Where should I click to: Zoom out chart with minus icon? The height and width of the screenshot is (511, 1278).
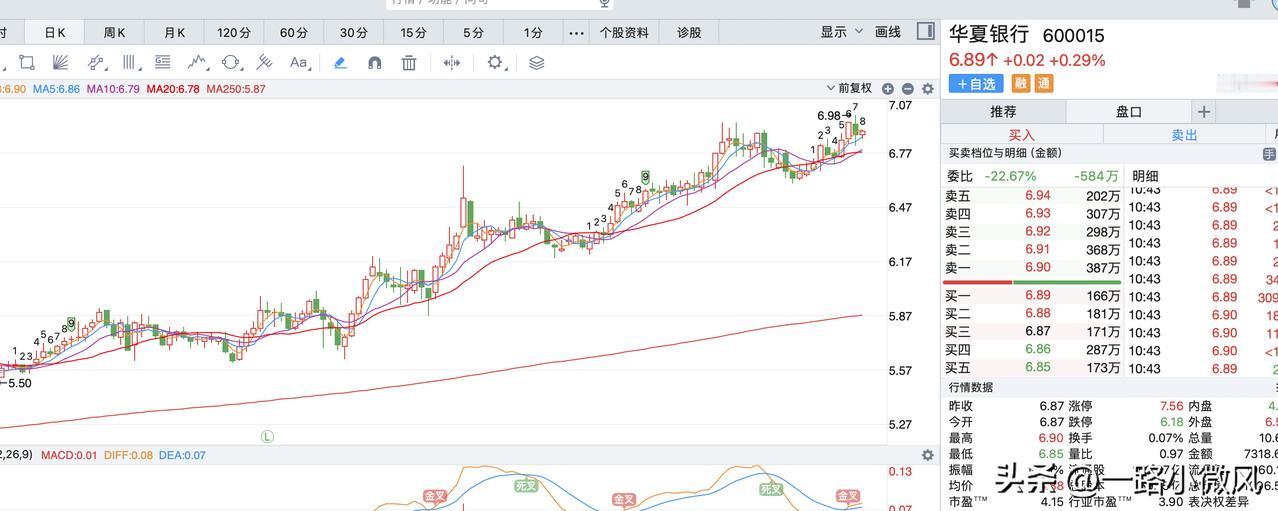(x=908, y=89)
